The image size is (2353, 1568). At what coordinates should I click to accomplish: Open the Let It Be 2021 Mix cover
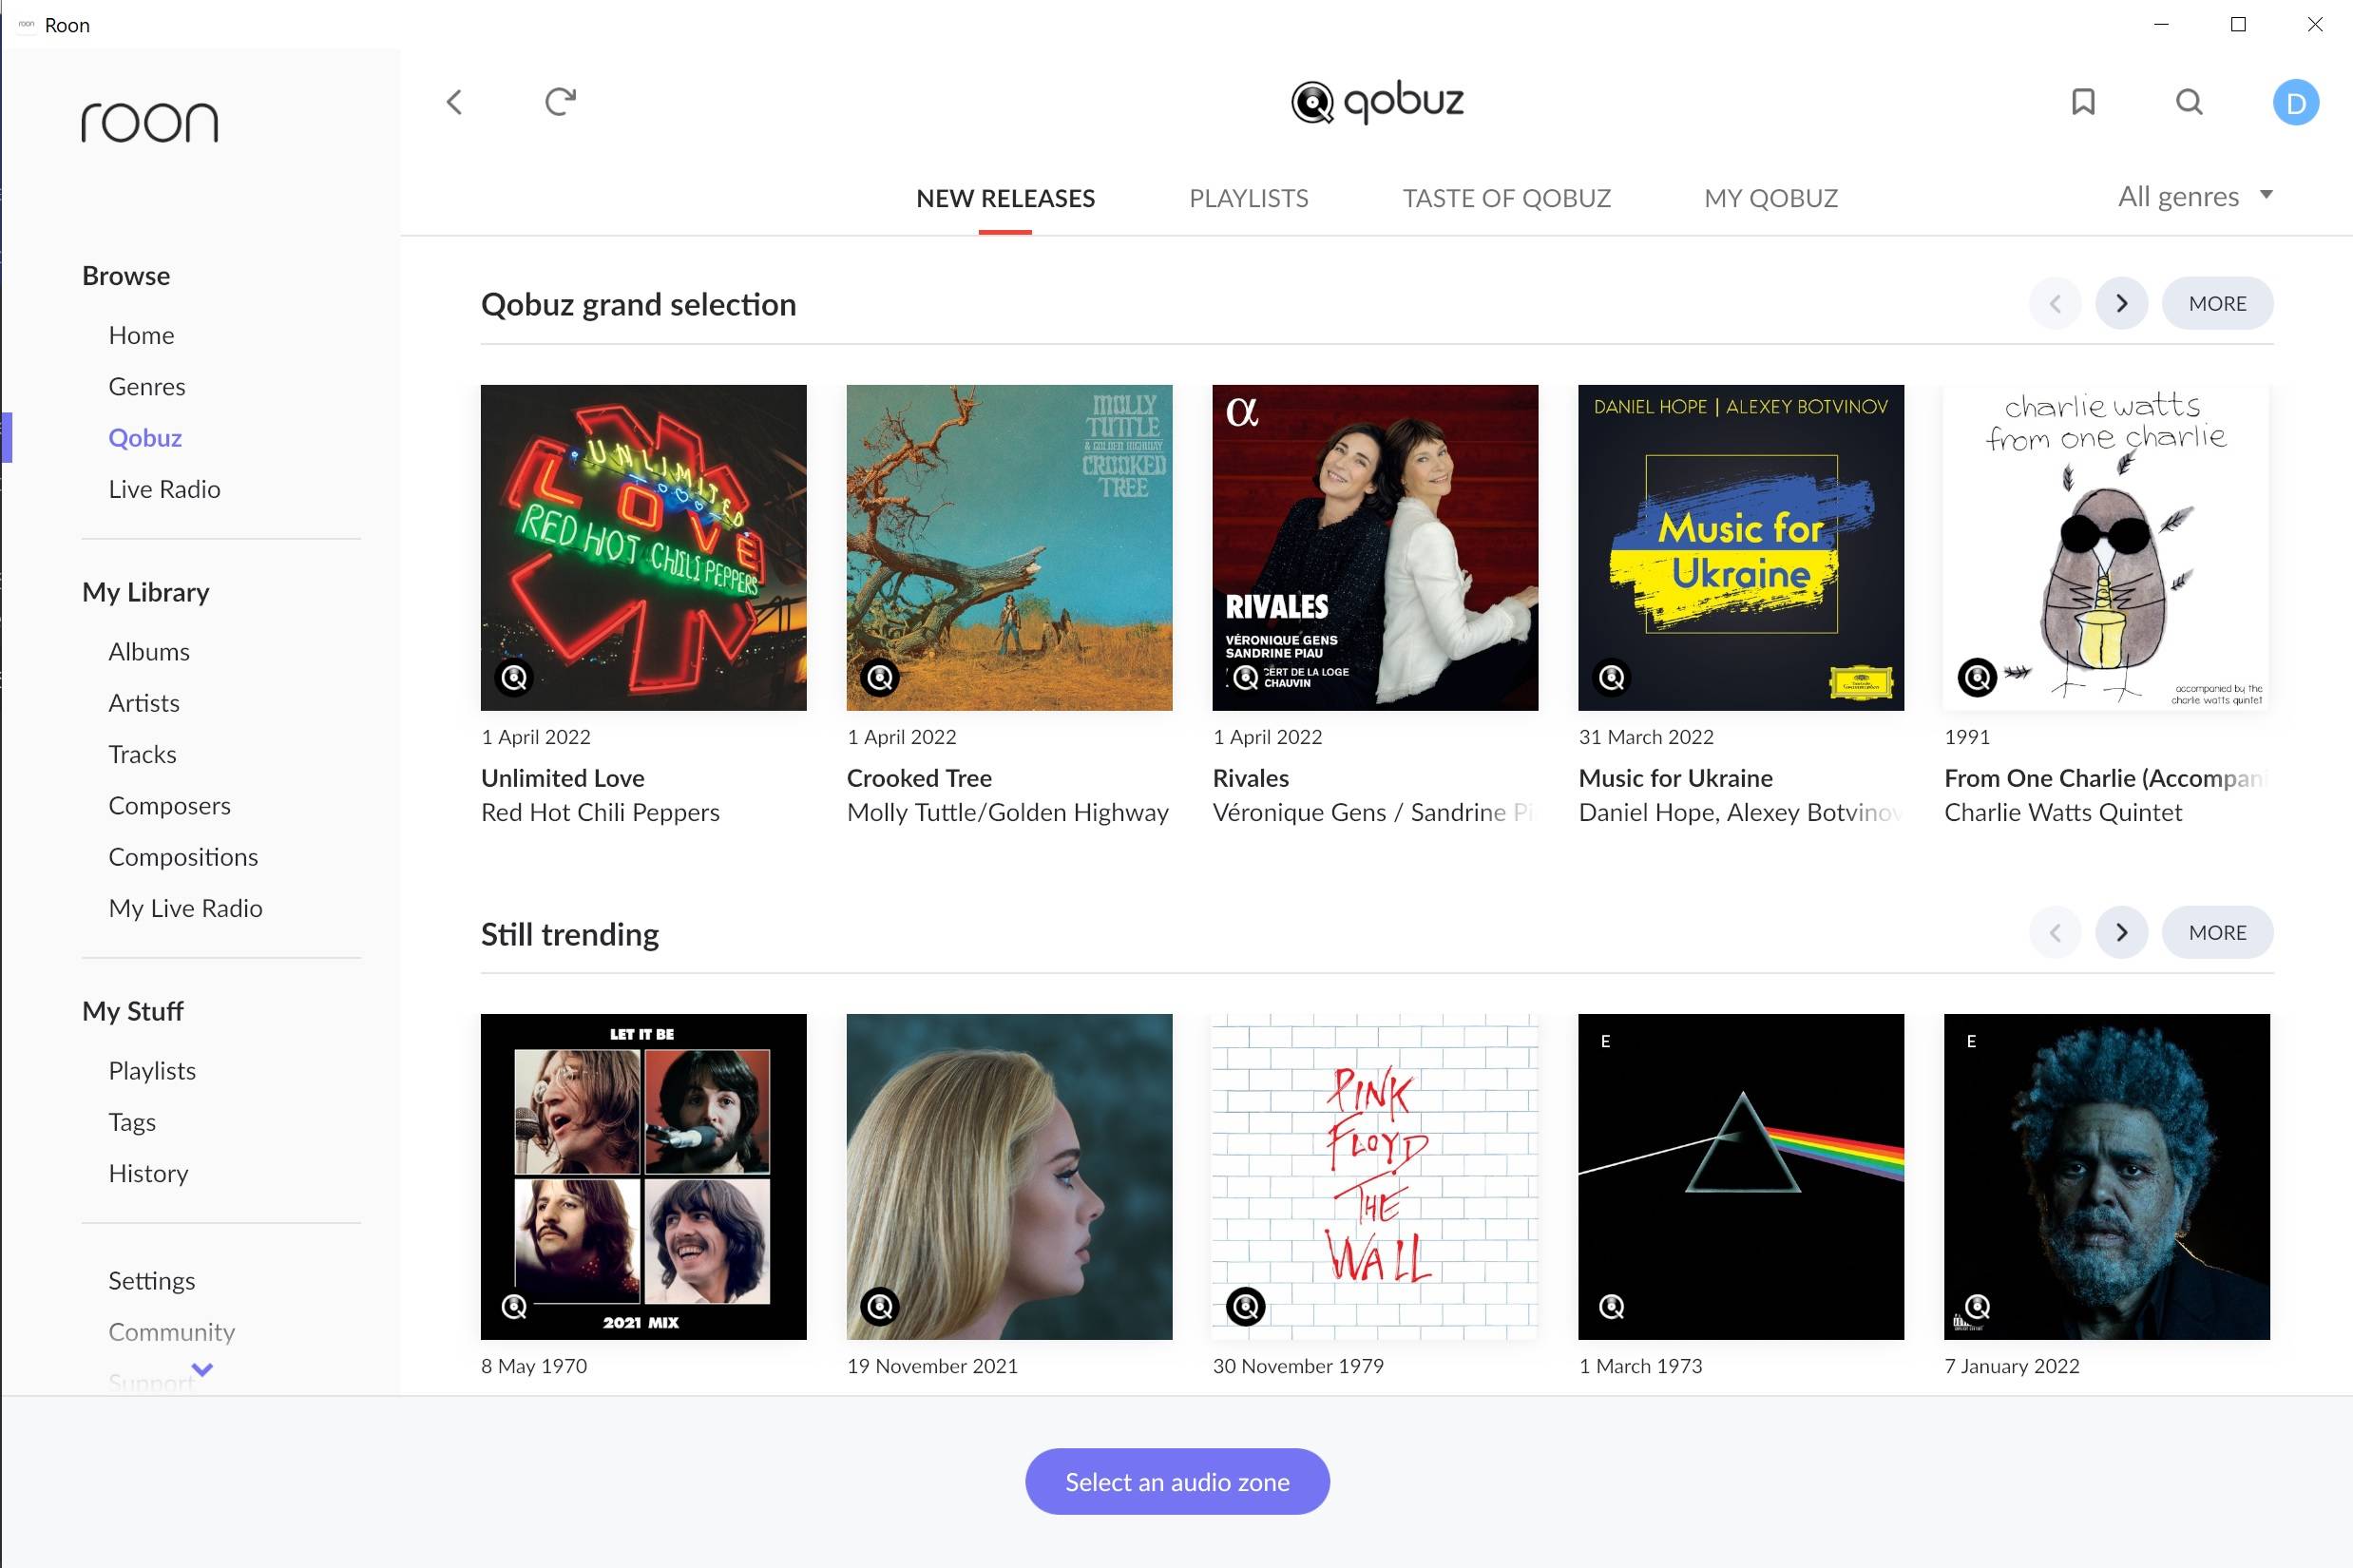pyautogui.click(x=643, y=1176)
